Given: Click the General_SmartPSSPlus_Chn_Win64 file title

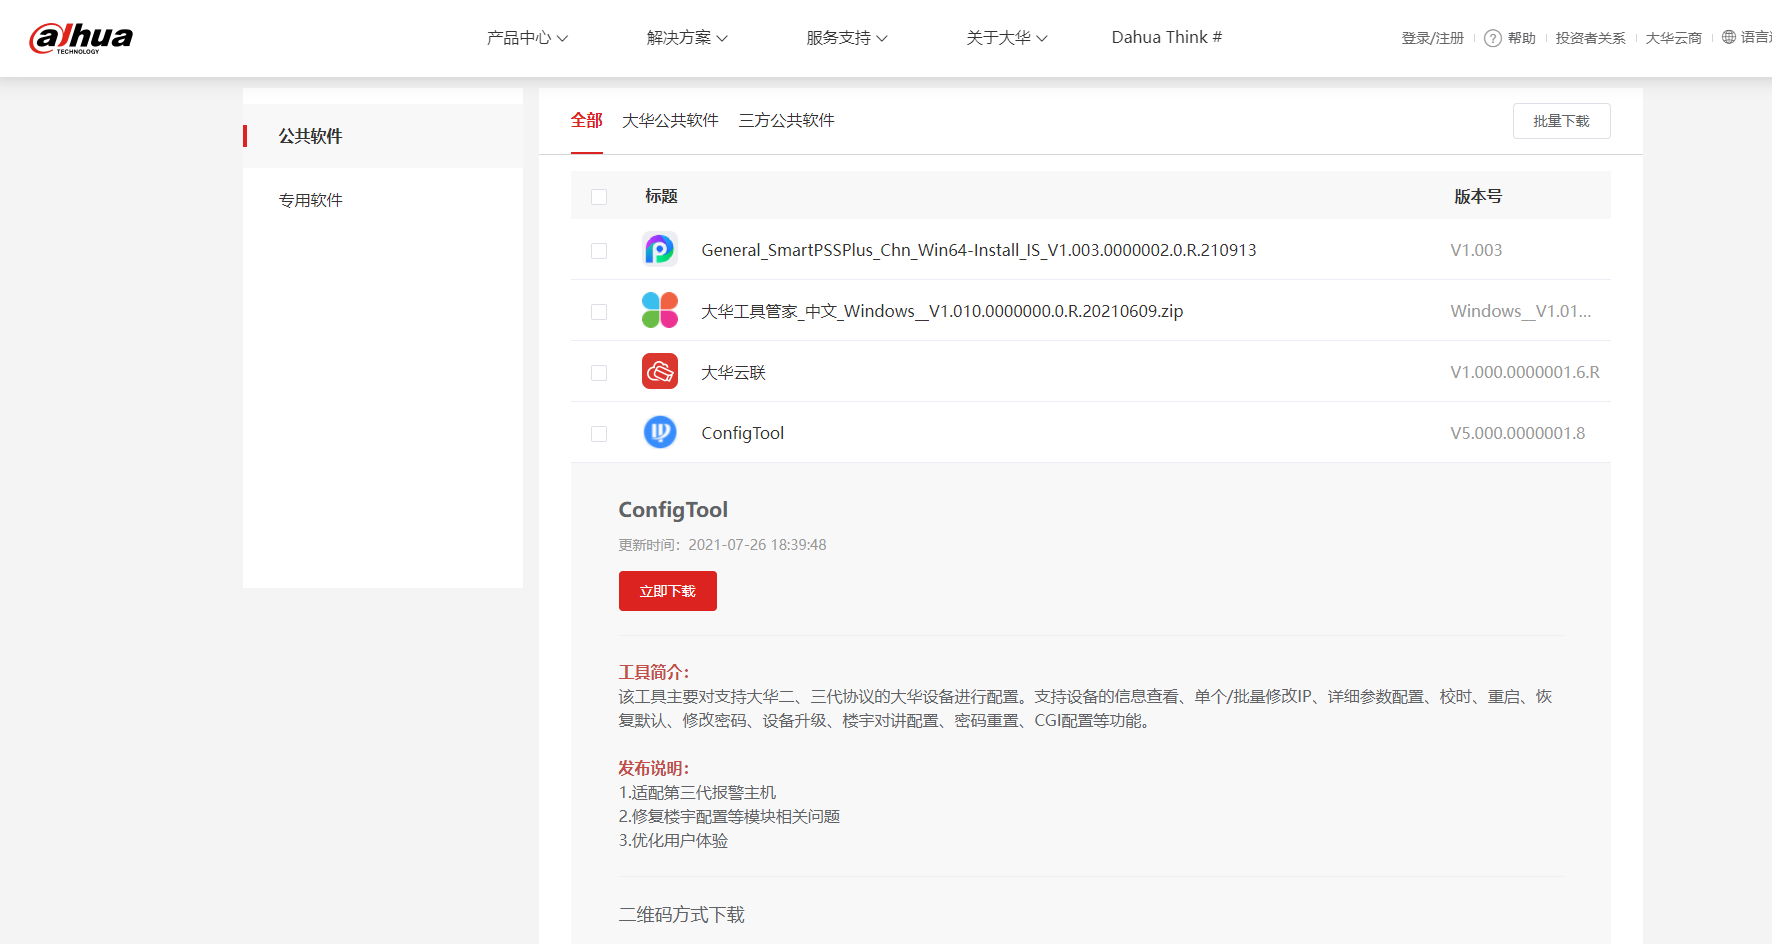Looking at the screenshot, I should (979, 250).
